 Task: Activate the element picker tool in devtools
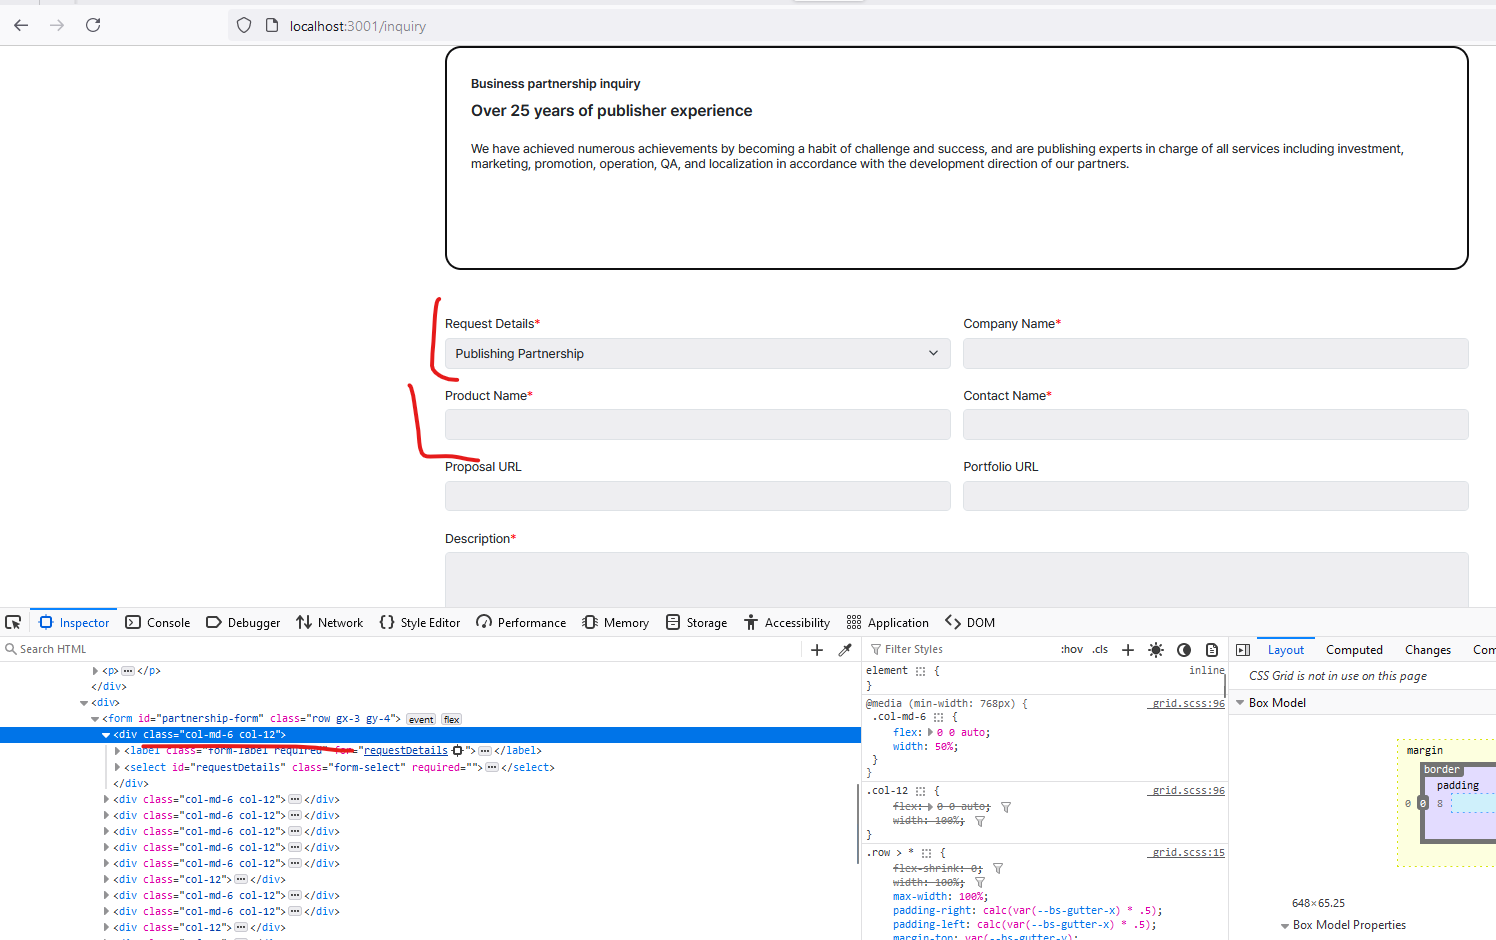click(13, 622)
